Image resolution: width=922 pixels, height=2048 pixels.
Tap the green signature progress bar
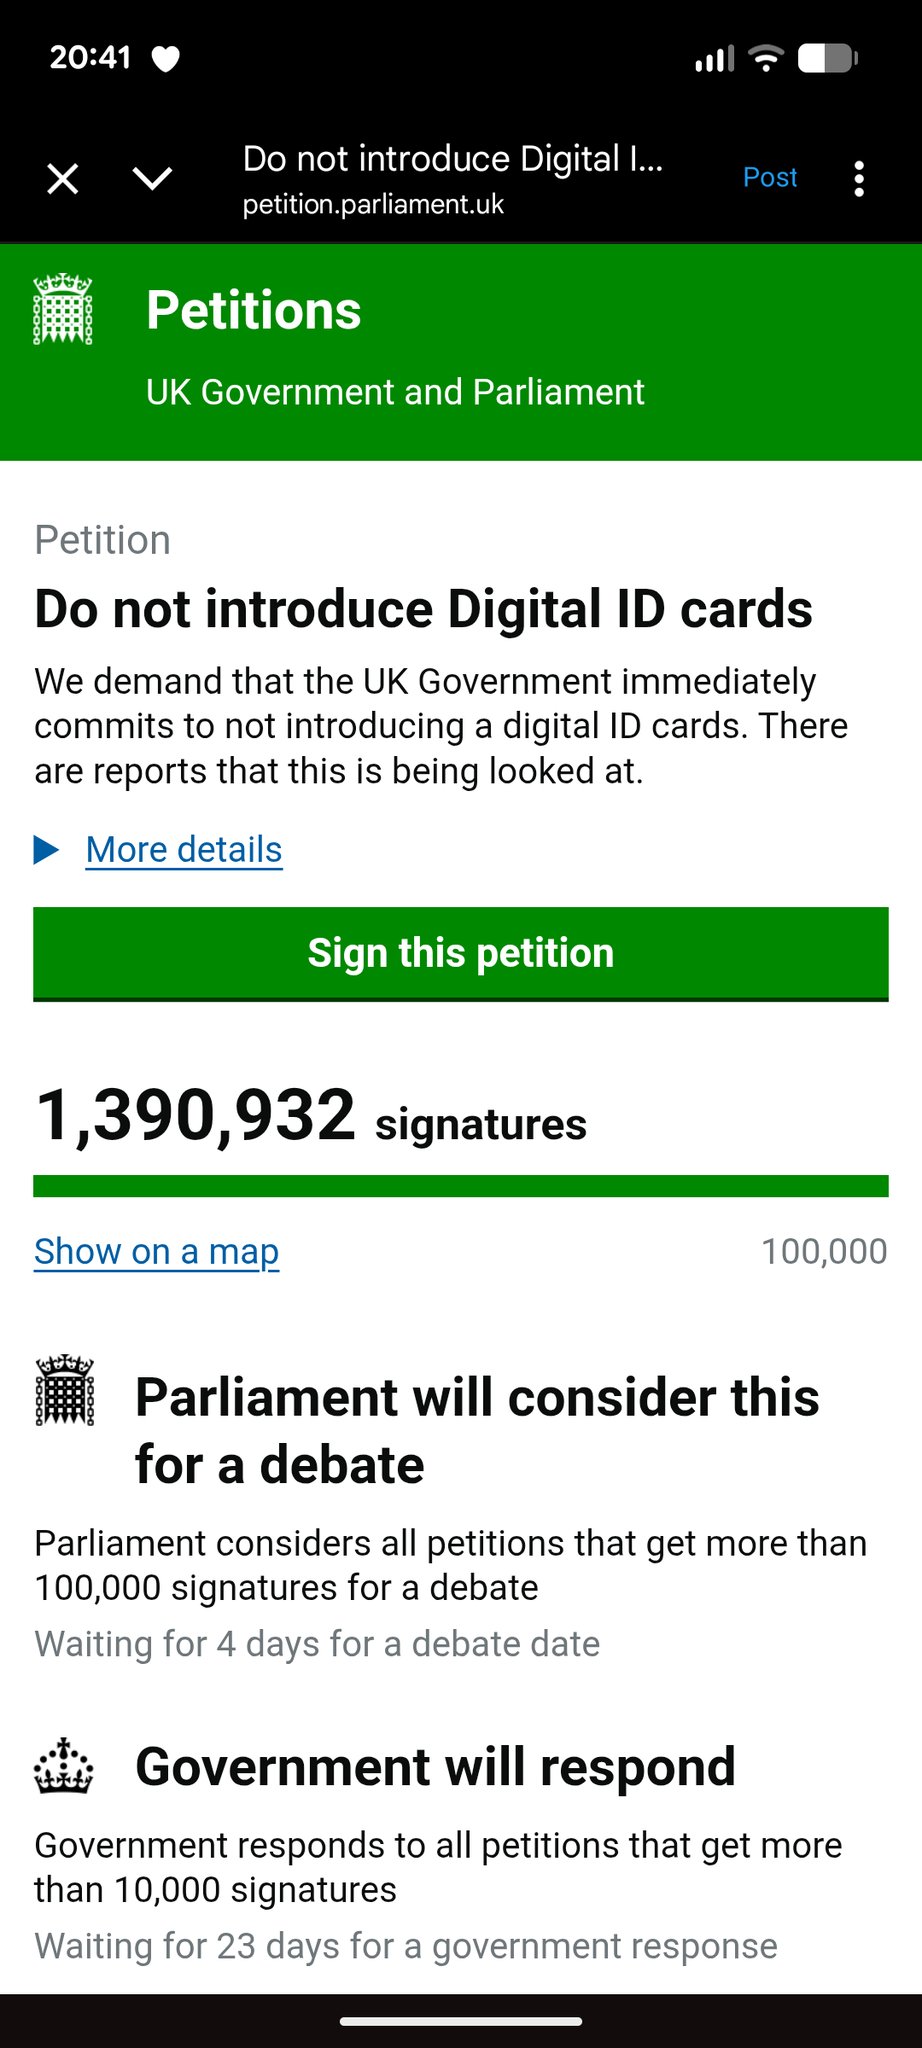point(461,1186)
